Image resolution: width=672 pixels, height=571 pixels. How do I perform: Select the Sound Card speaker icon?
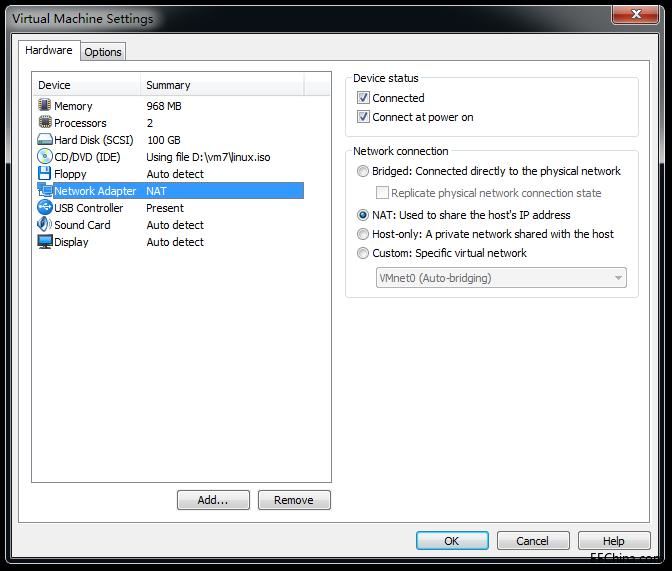pyautogui.click(x=45, y=225)
